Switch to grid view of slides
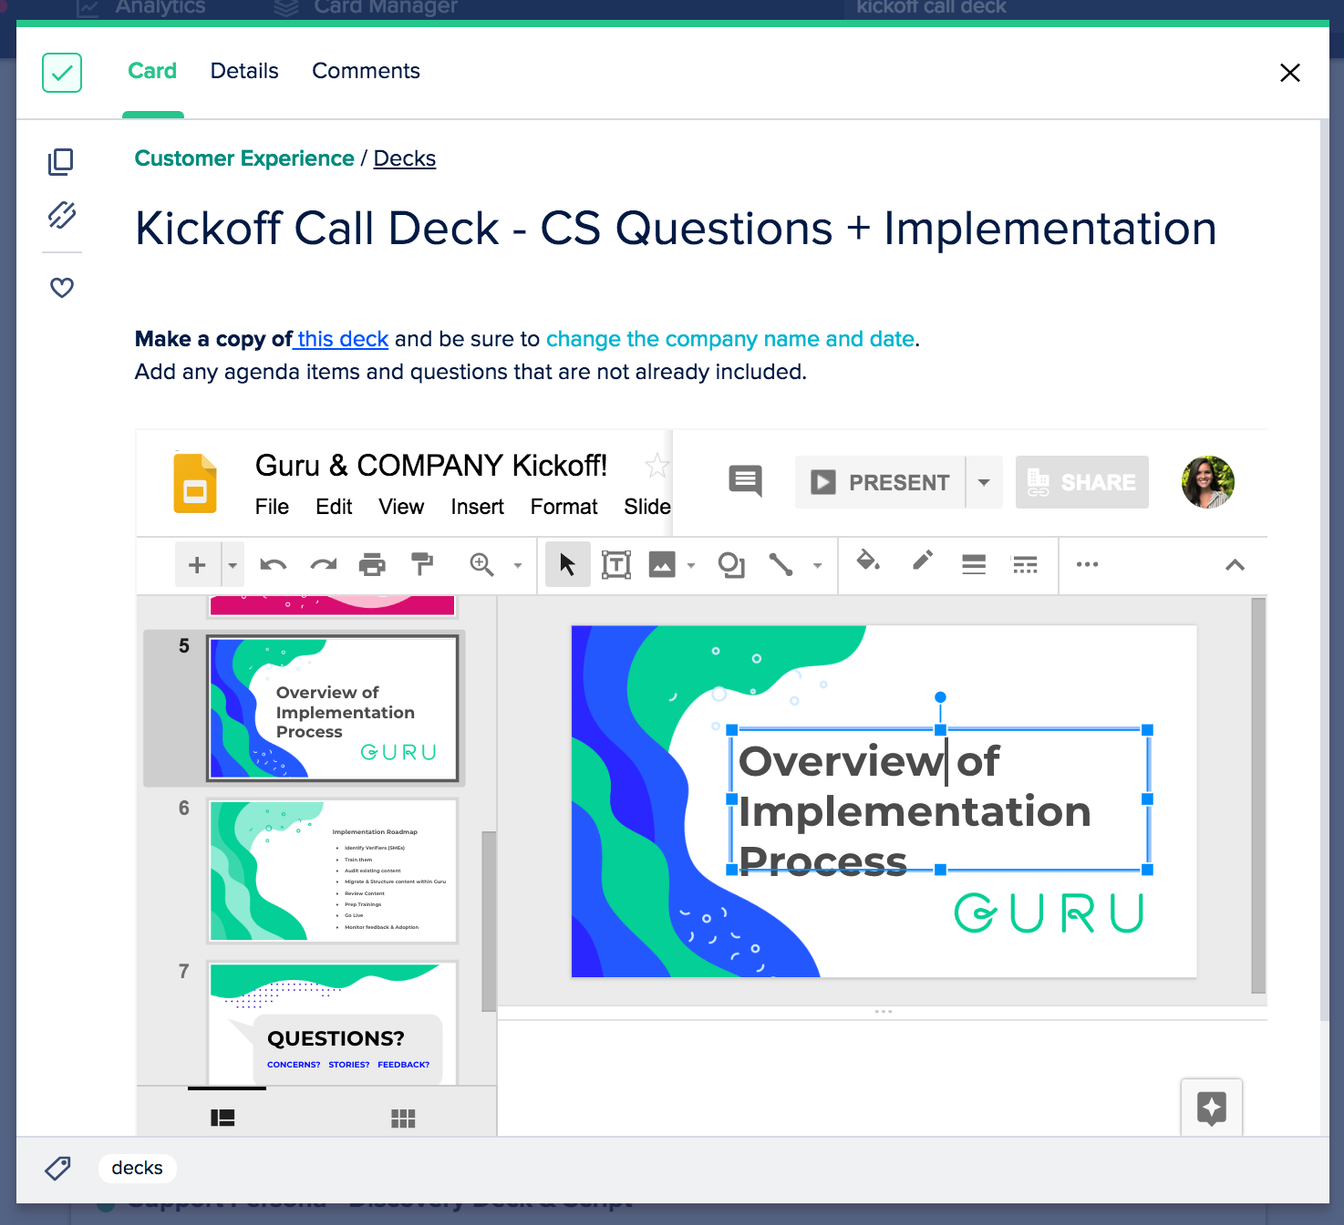Screen dimensions: 1344x1225 coord(403,1118)
